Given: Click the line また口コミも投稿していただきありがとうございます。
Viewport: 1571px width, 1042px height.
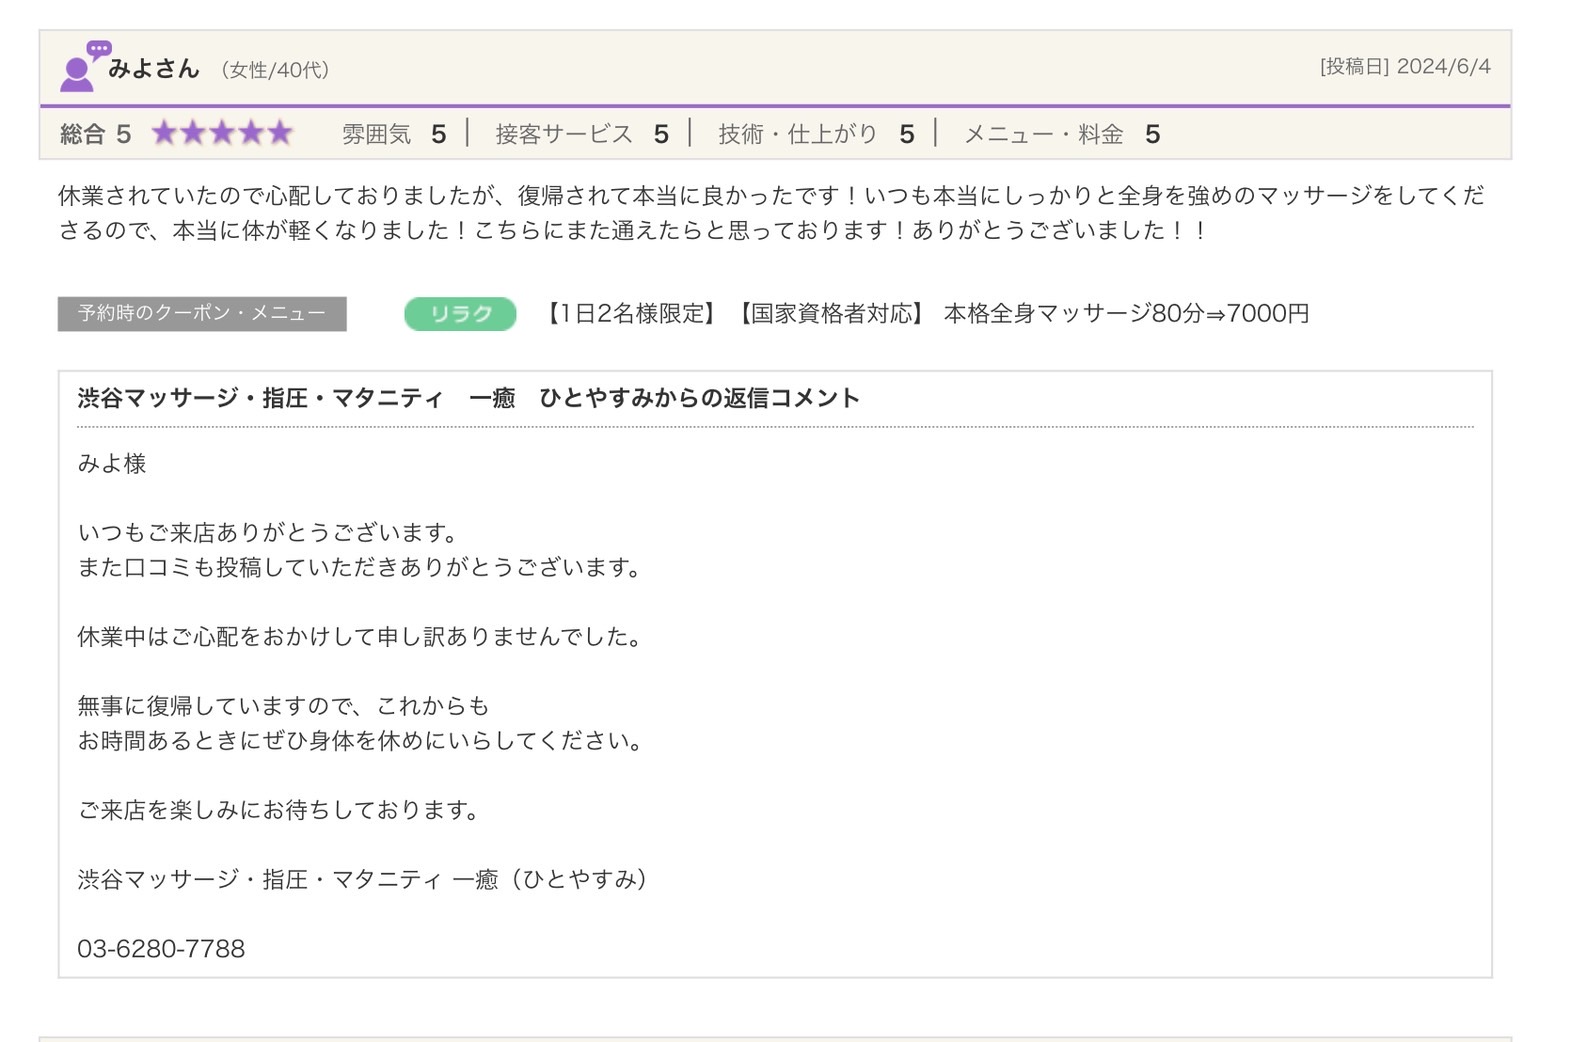Looking at the screenshot, I should pyautogui.click(x=360, y=567).
